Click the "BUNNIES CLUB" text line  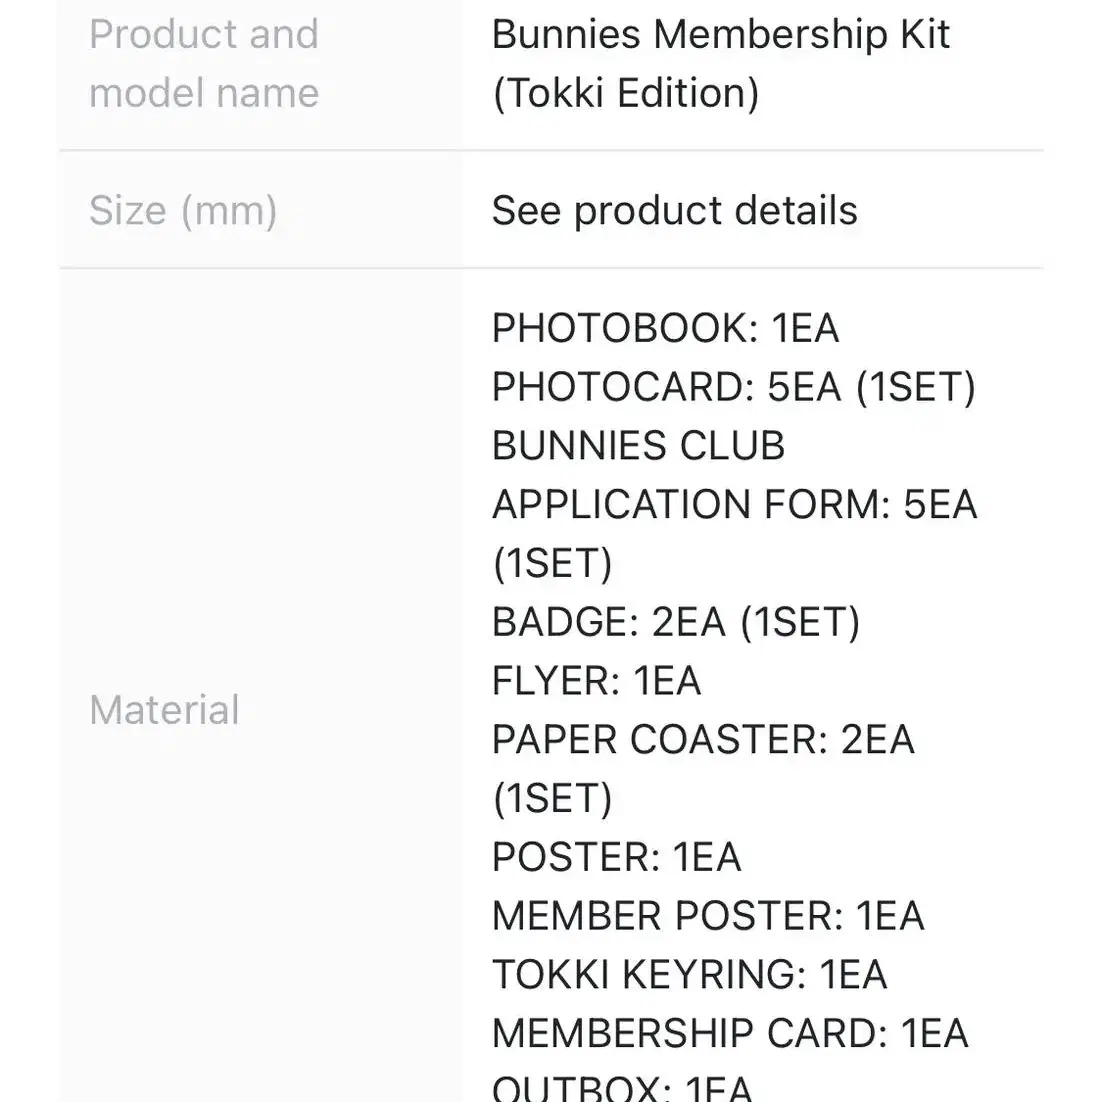(x=638, y=446)
